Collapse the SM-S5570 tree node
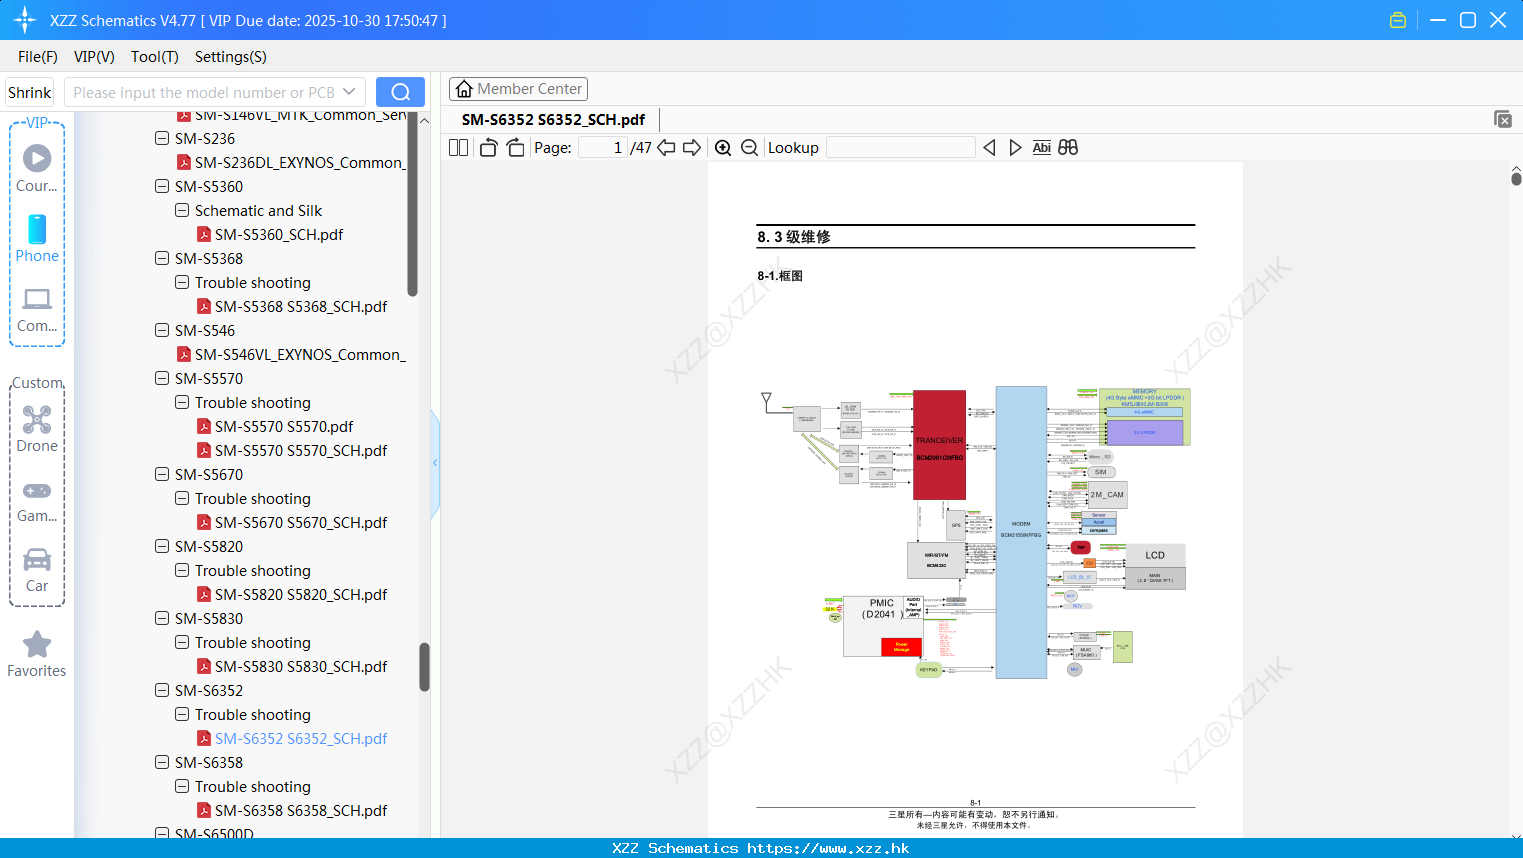This screenshot has width=1523, height=858. [162, 379]
